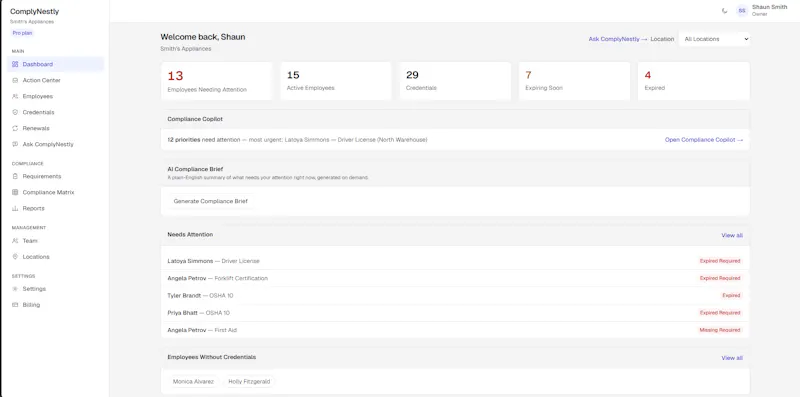Click the Requirements clipboard icon

[15, 176]
